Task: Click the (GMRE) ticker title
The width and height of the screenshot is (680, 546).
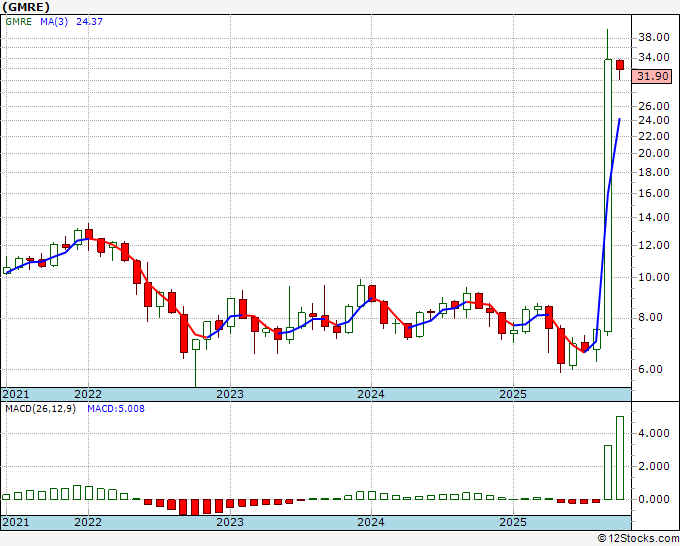Action: click(x=26, y=7)
